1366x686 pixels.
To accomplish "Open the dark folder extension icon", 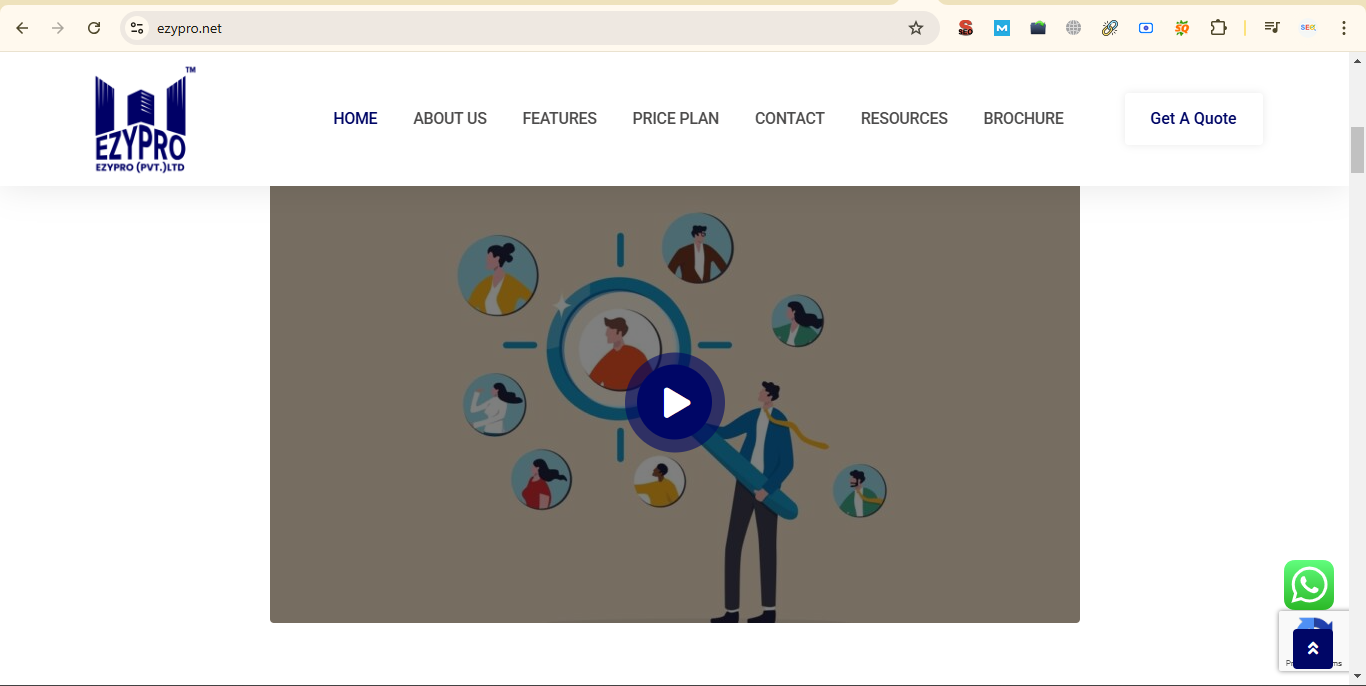I will (x=1038, y=27).
